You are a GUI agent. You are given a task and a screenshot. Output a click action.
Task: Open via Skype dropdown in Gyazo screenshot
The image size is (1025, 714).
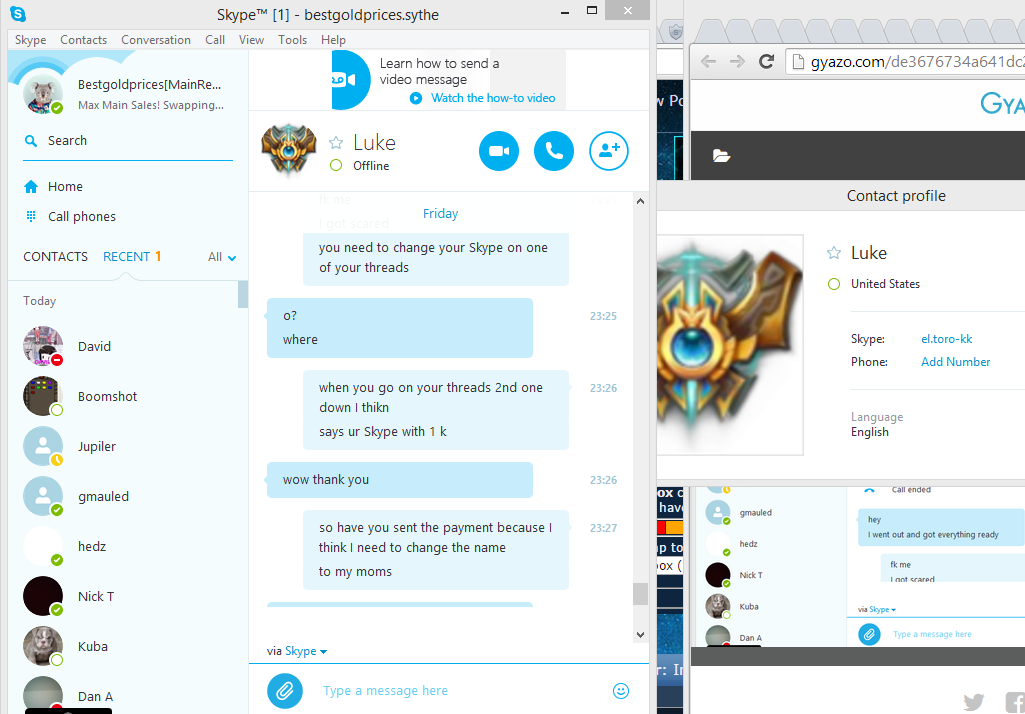click(882, 609)
